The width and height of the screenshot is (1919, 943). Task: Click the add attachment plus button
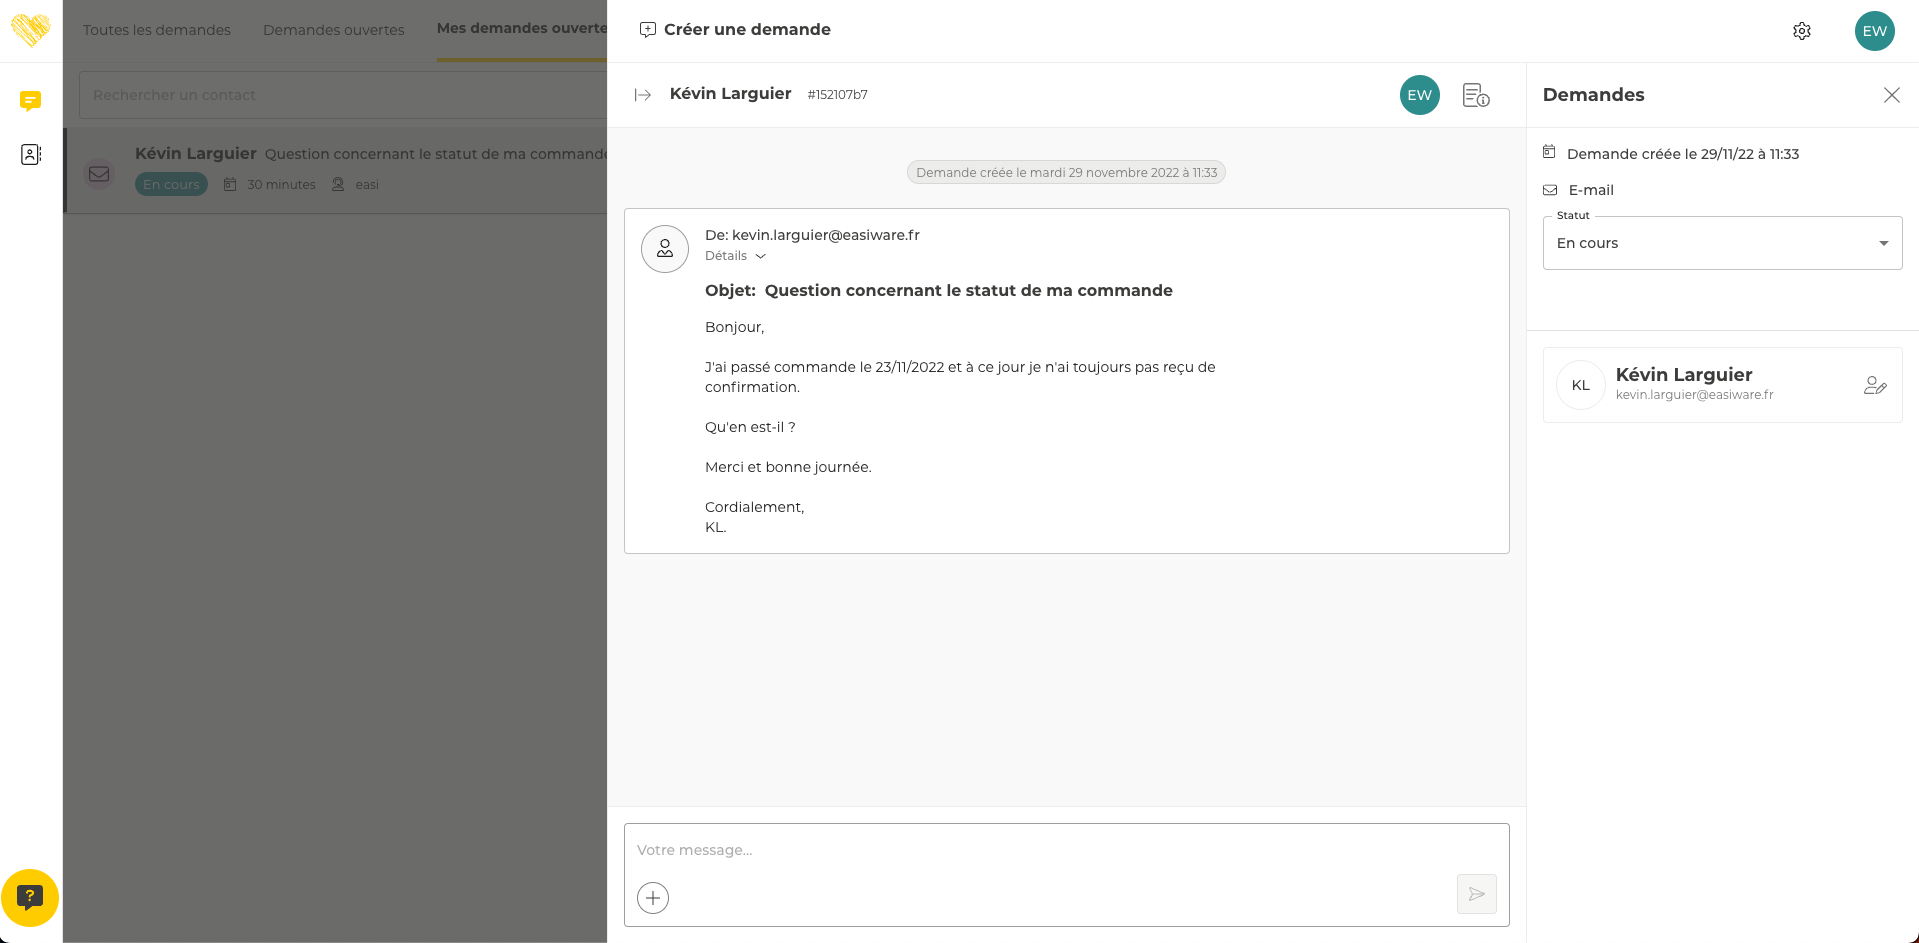pos(653,897)
